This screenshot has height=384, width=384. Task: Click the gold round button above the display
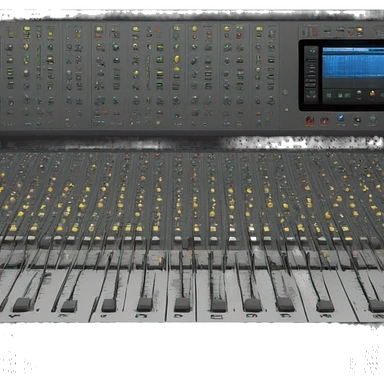click(359, 30)
